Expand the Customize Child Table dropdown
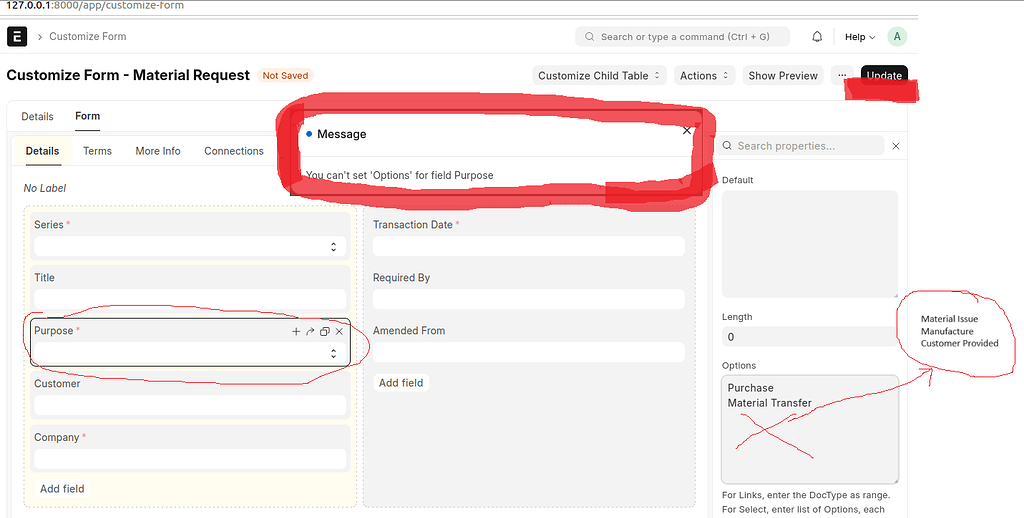The height and width of the screenshot is (518, 1024). click(600, 76)
